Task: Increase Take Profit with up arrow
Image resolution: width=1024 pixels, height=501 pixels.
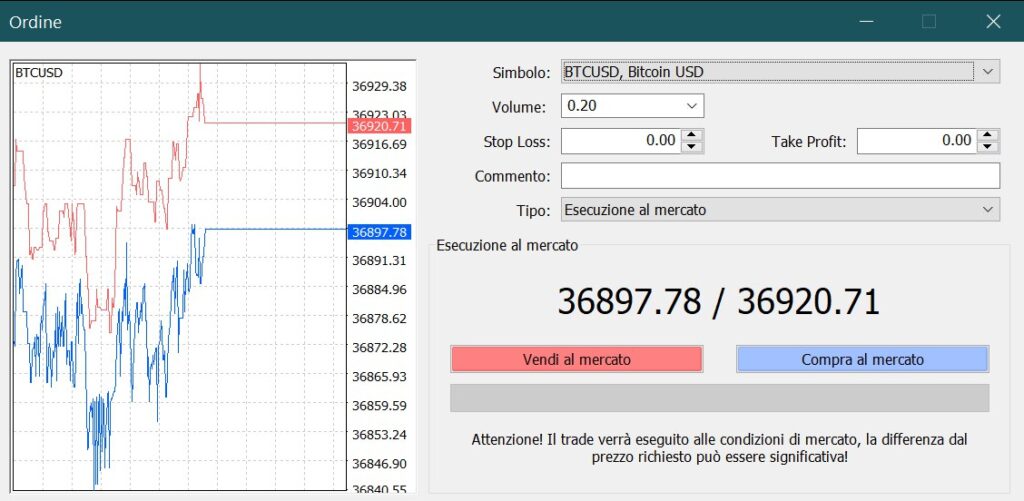Action: 988,135
